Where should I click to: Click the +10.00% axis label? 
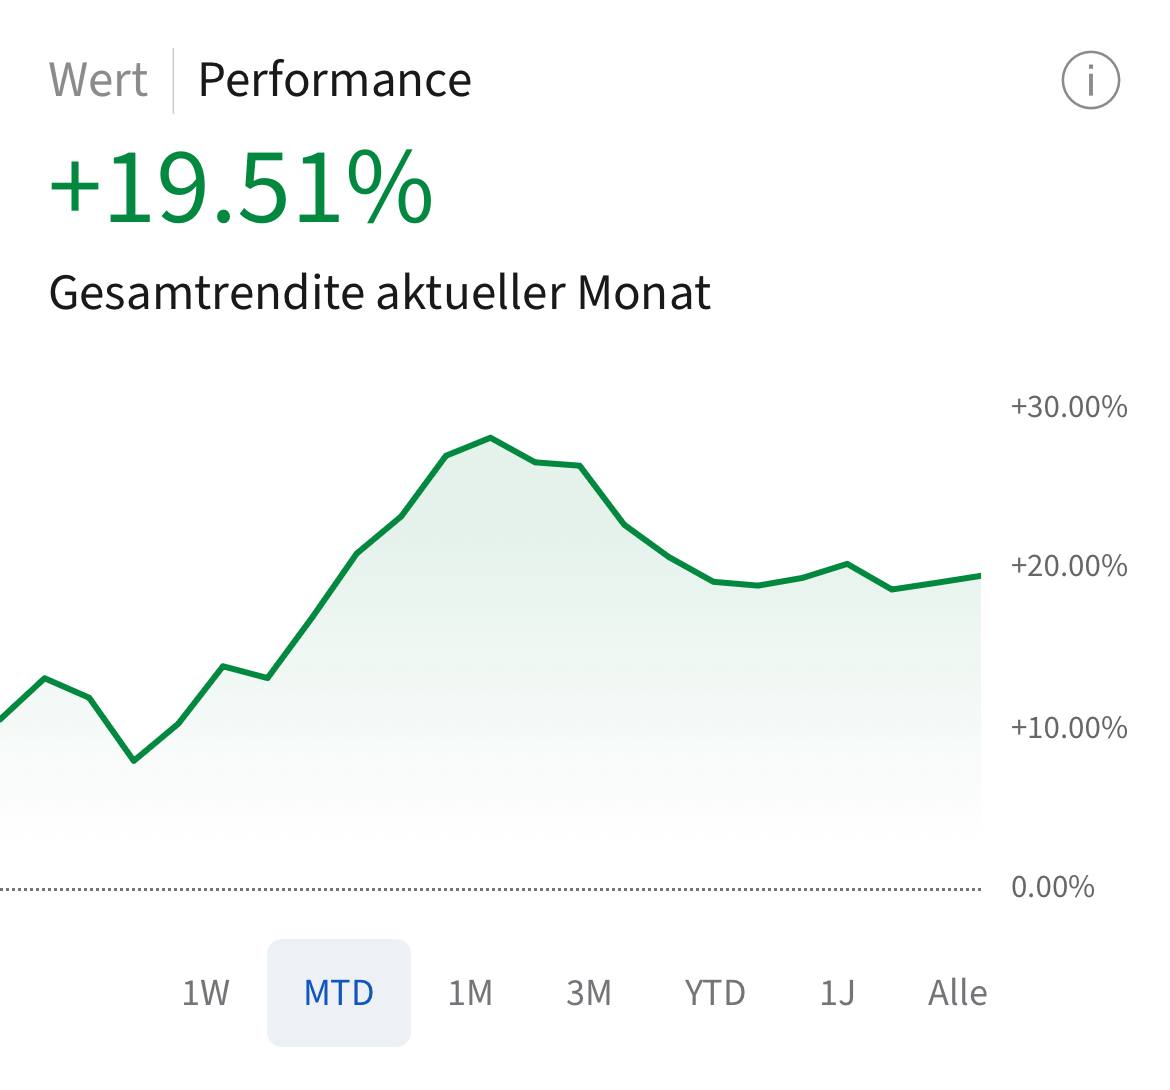point(1068,727)
